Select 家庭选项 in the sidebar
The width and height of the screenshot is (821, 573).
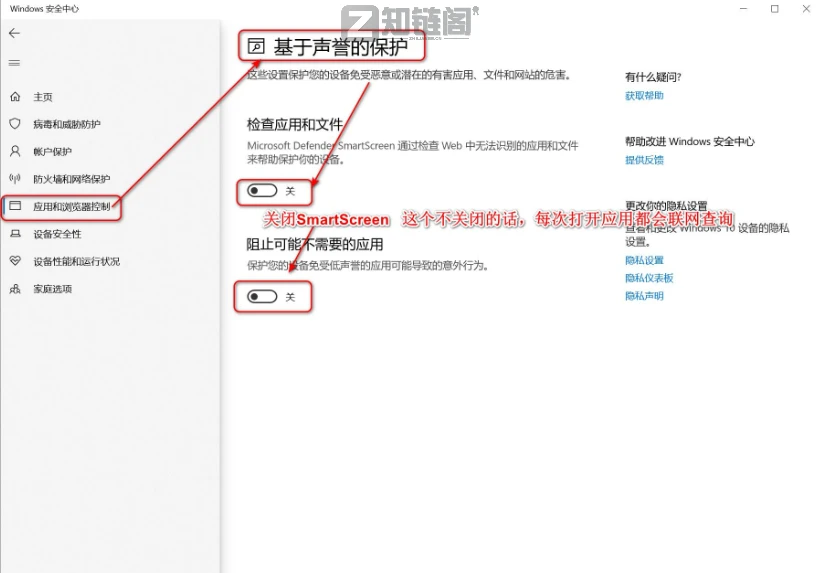(x=52, y=289)
